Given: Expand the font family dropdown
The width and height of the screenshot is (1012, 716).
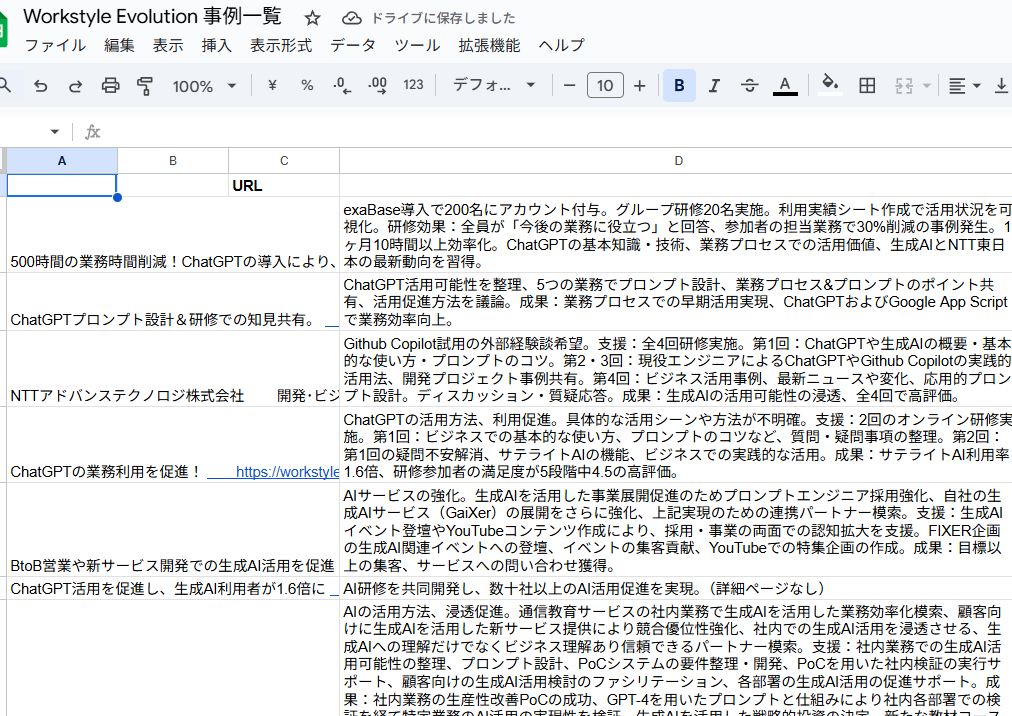Looking at the screenshot, I should pyautogui.click(x=494, y=86).
